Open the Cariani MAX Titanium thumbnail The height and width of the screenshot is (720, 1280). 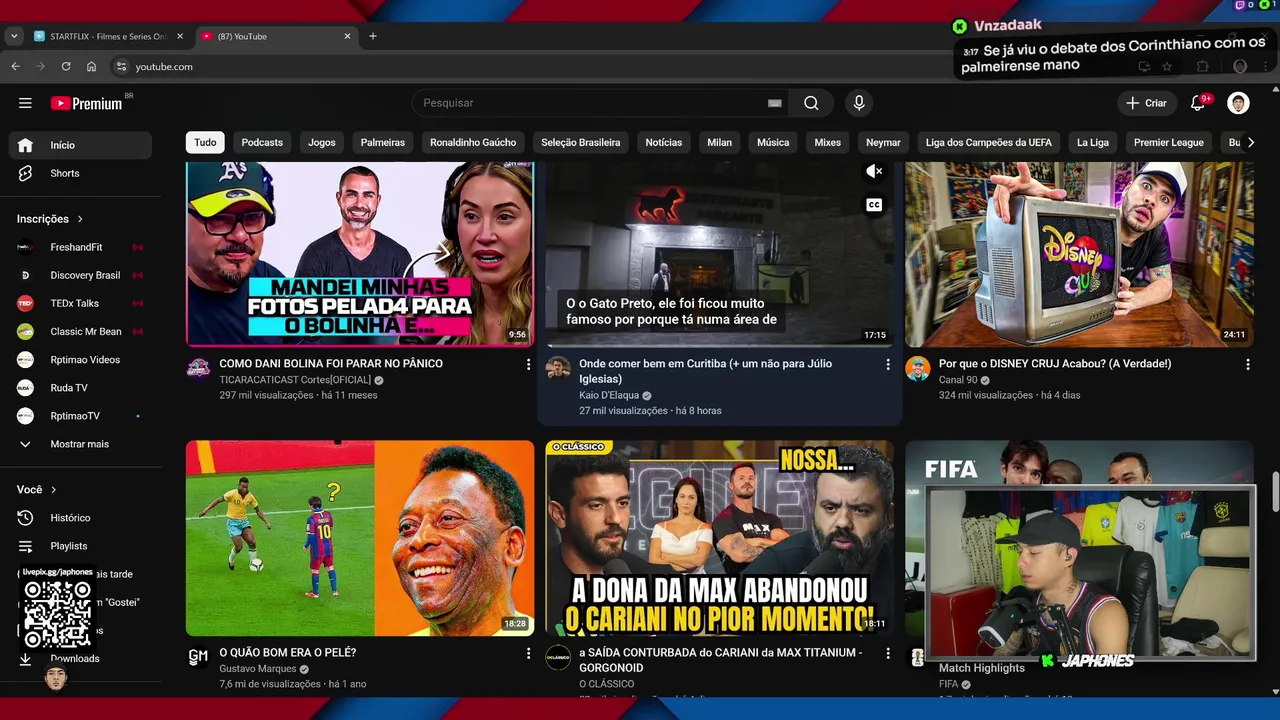click(720, 538)
